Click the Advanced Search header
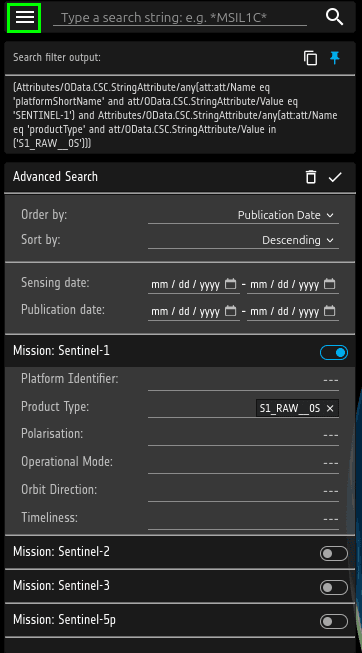The height and width of the screenshot is (653, 362). pyautogui.click(x=55, y=177)
